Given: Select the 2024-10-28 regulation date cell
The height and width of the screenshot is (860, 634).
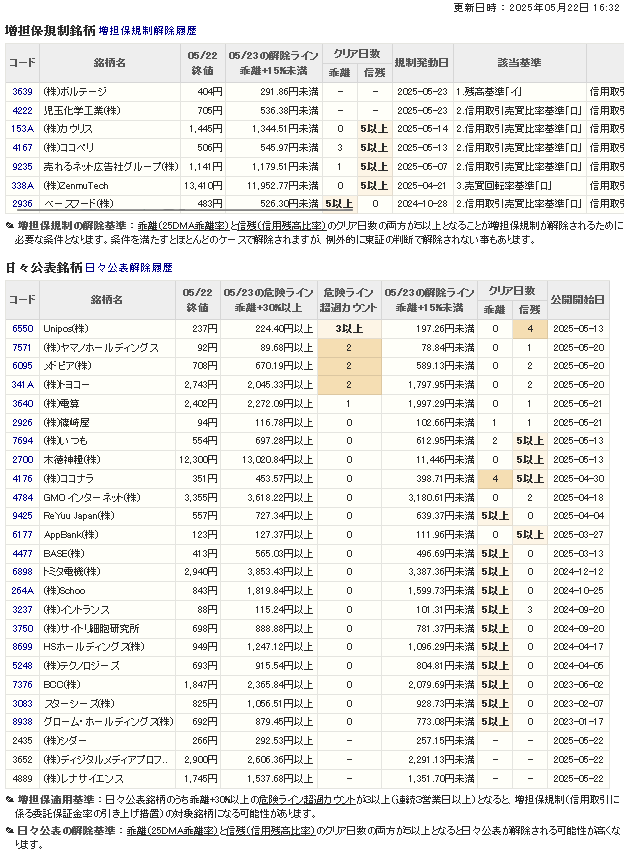Looking at the screenshot, I should pos(422,203).
